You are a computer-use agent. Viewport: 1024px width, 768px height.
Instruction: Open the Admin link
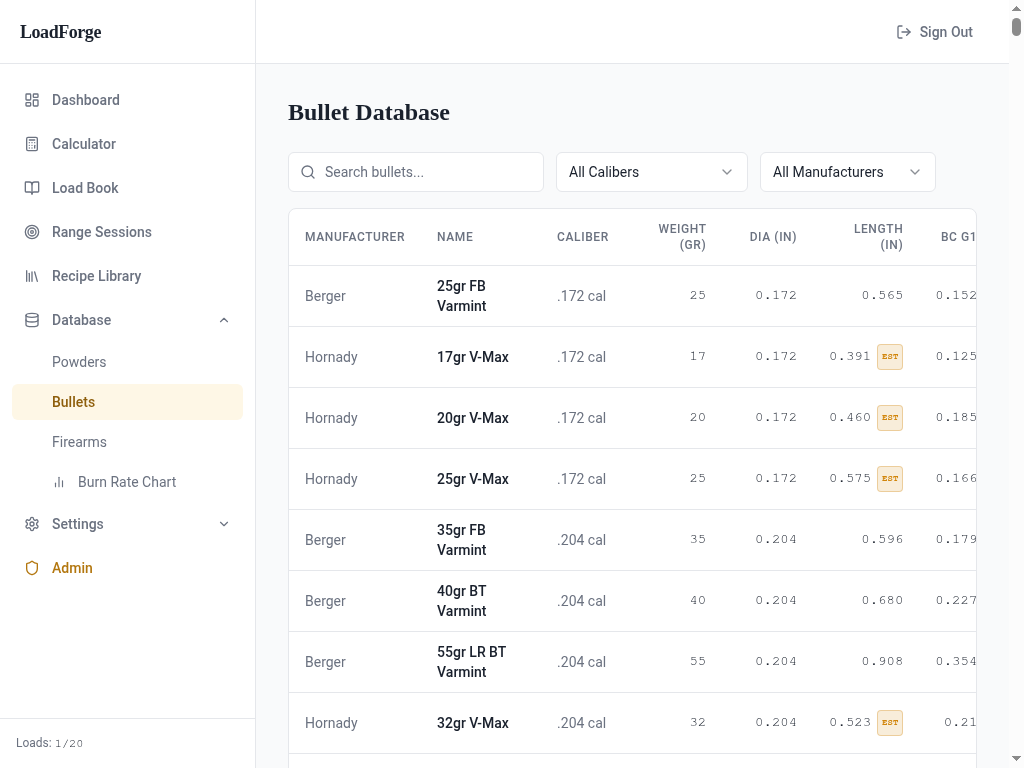pyautogui.click(x=127, y=568)
